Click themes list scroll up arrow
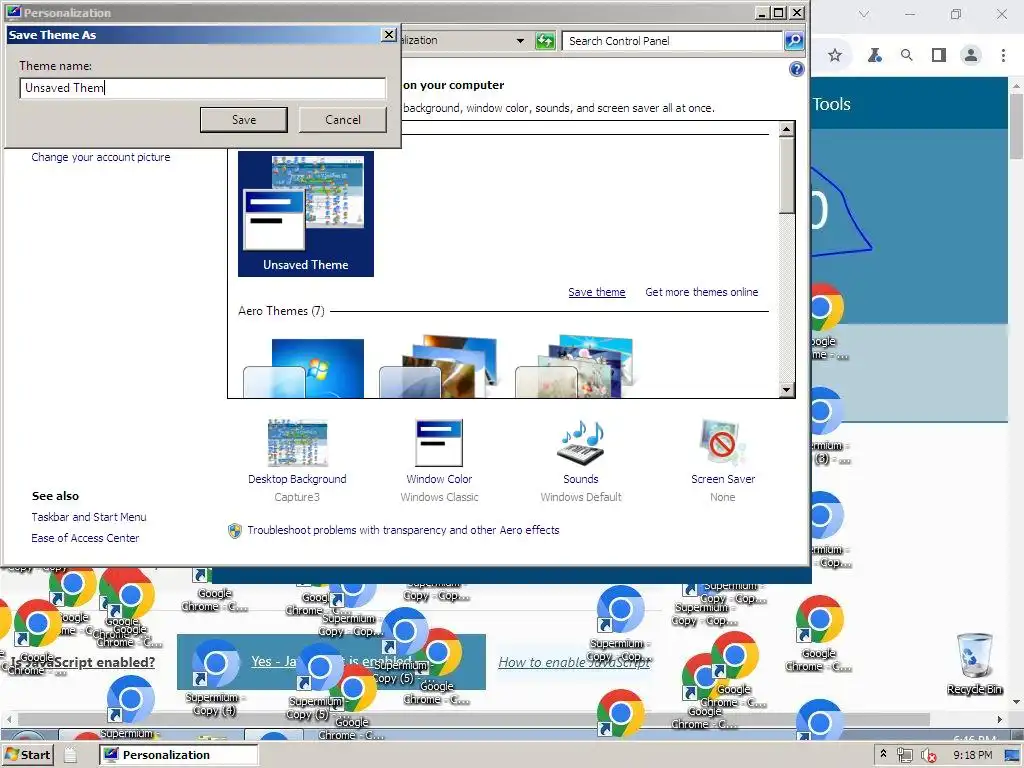The width and height of the screenshot is (1024, 768). (x=786, y=129)
